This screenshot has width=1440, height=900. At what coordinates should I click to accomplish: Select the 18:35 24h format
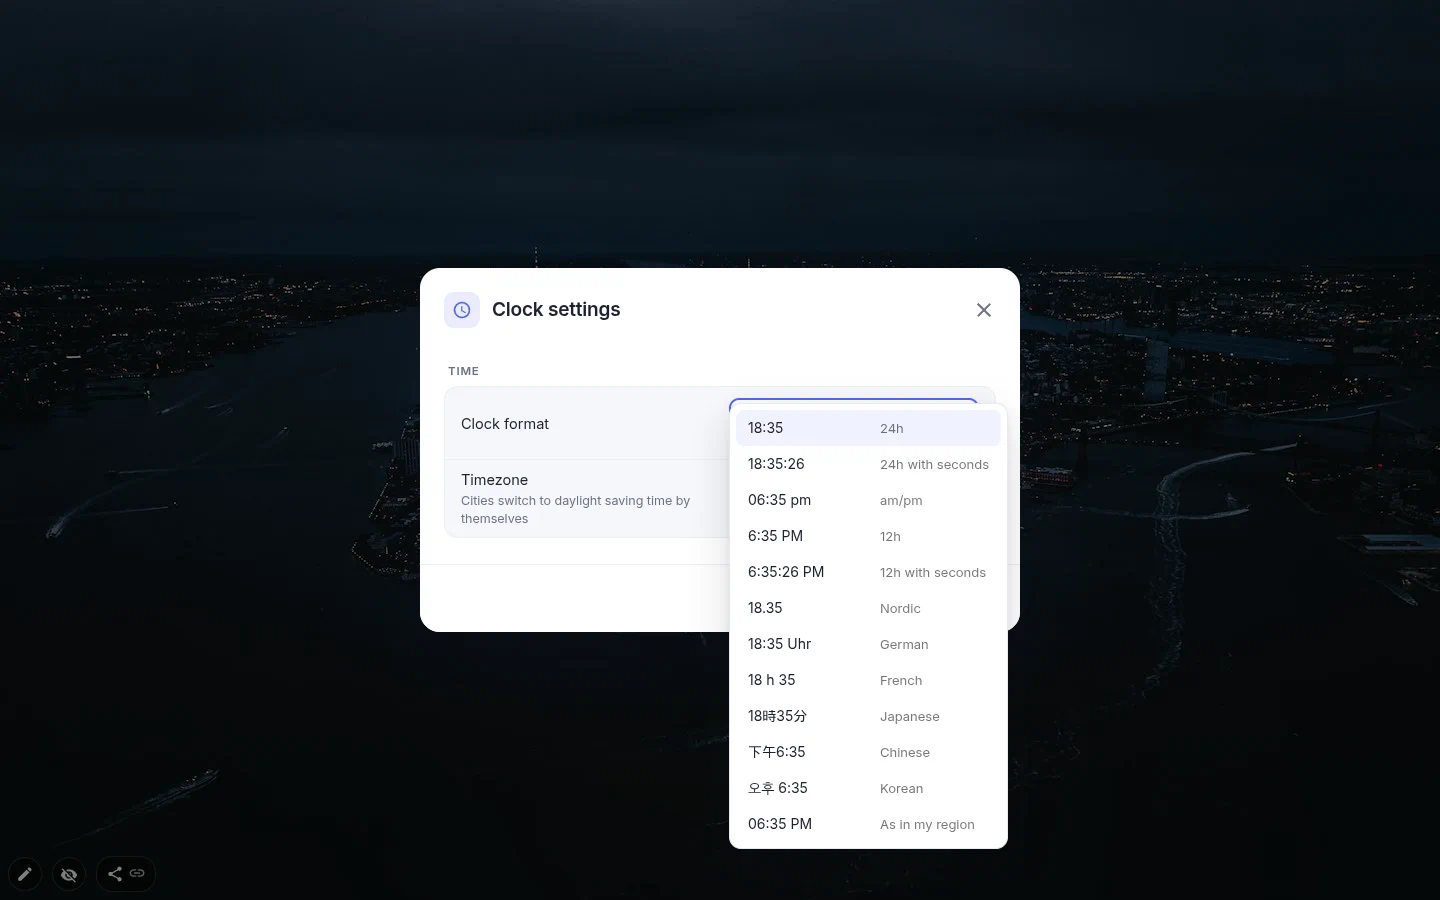(x=868, y=428)
